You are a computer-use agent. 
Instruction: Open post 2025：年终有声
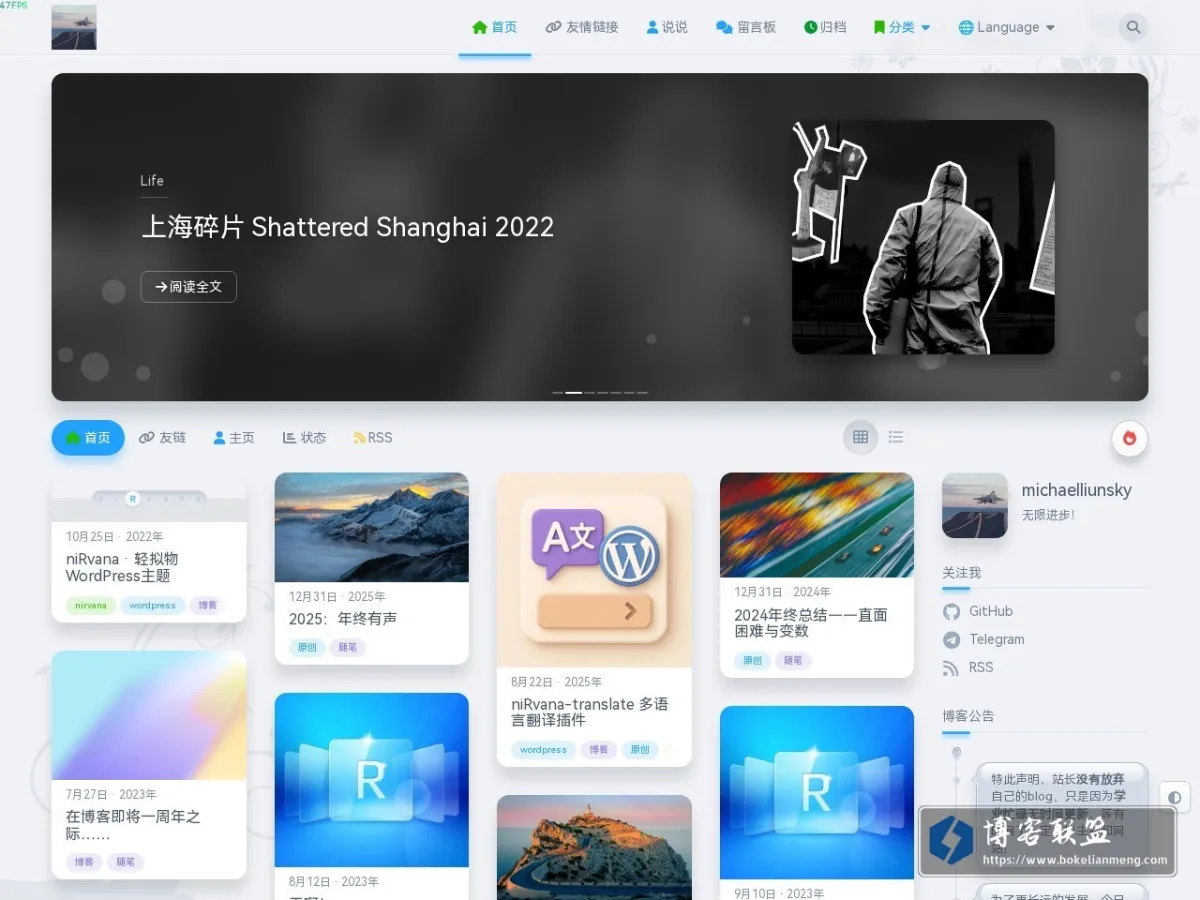click(x=343, y=619)
